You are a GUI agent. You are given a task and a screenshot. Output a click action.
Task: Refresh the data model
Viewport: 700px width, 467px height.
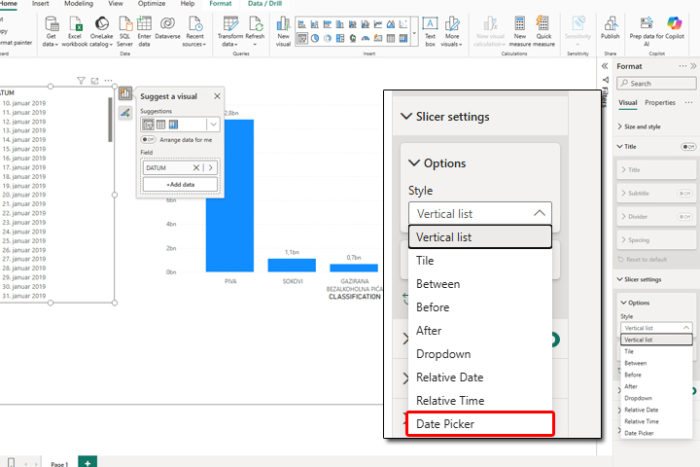click(x=255, y=31)
